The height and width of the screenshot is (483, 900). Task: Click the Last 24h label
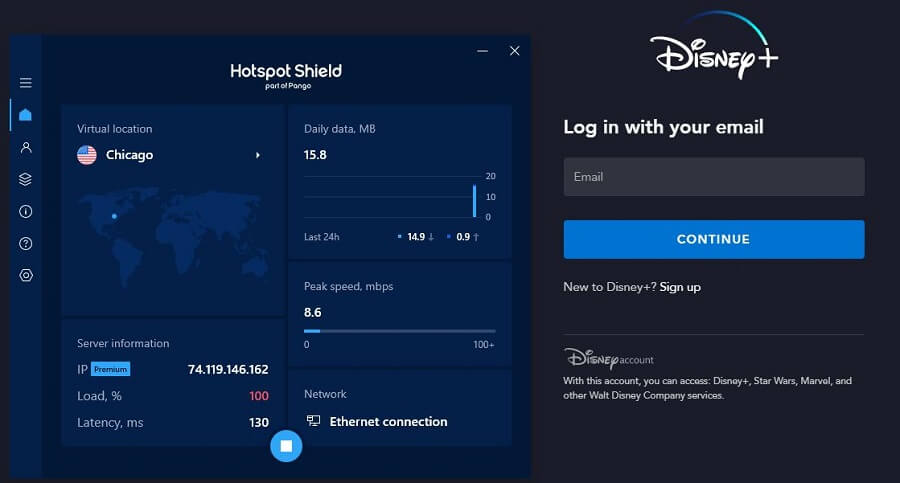tap(321, 237)
